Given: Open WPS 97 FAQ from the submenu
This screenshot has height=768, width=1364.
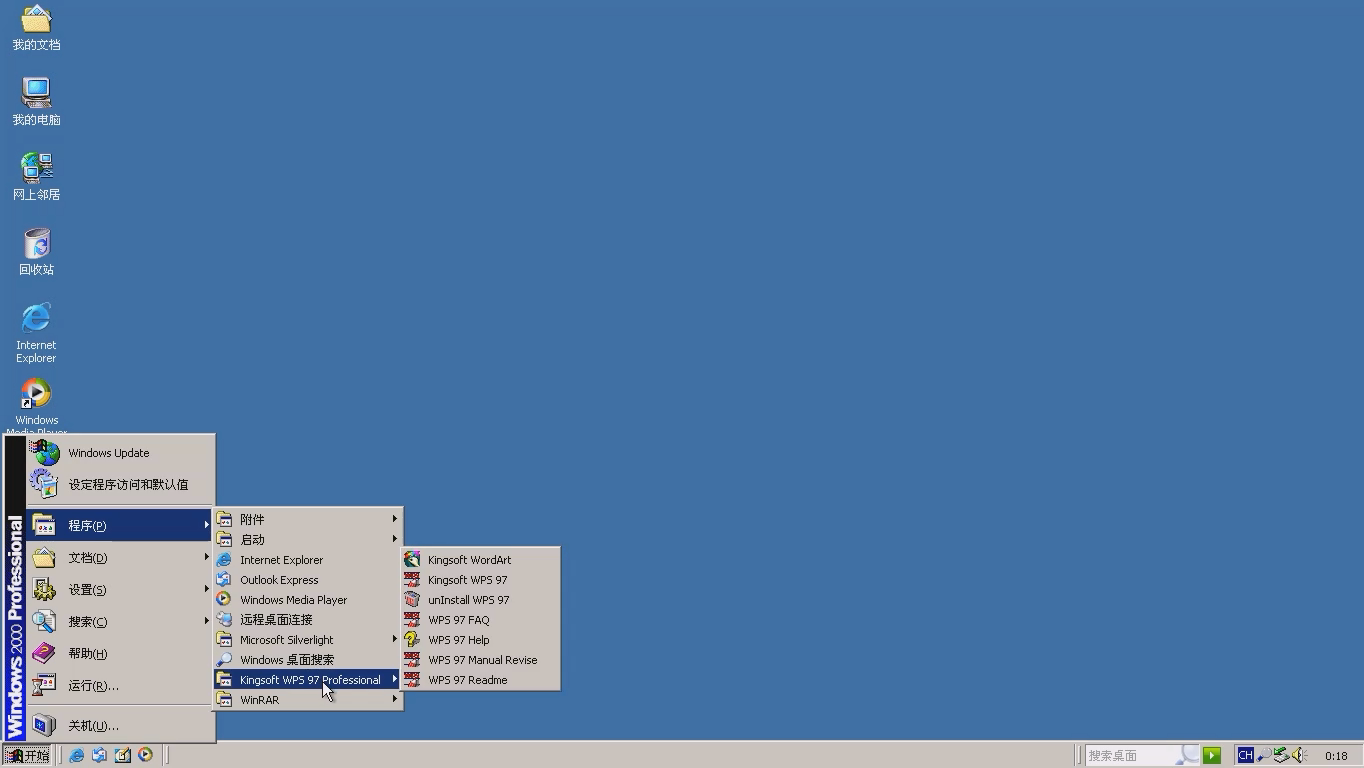Looking at the screenshot, I should (x=481, y=619).
